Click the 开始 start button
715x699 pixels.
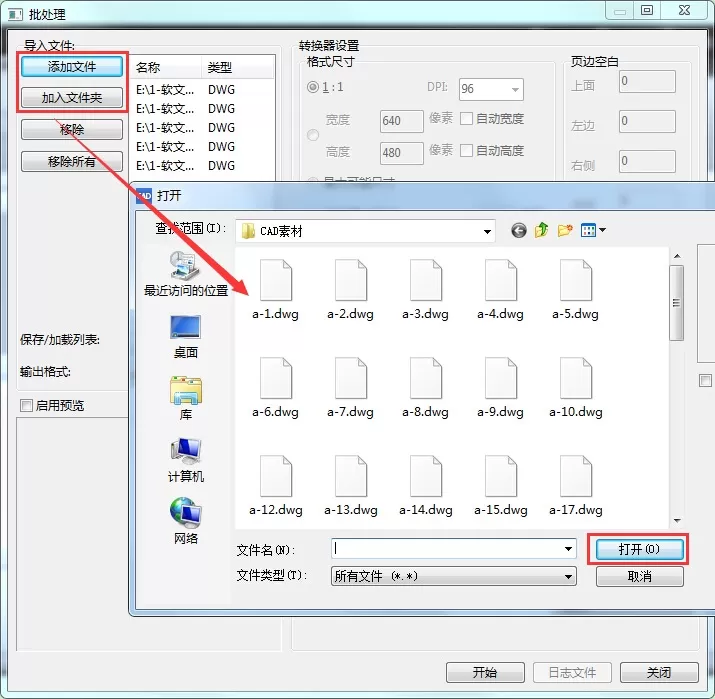pyautogui.click(x=485, y=672)
